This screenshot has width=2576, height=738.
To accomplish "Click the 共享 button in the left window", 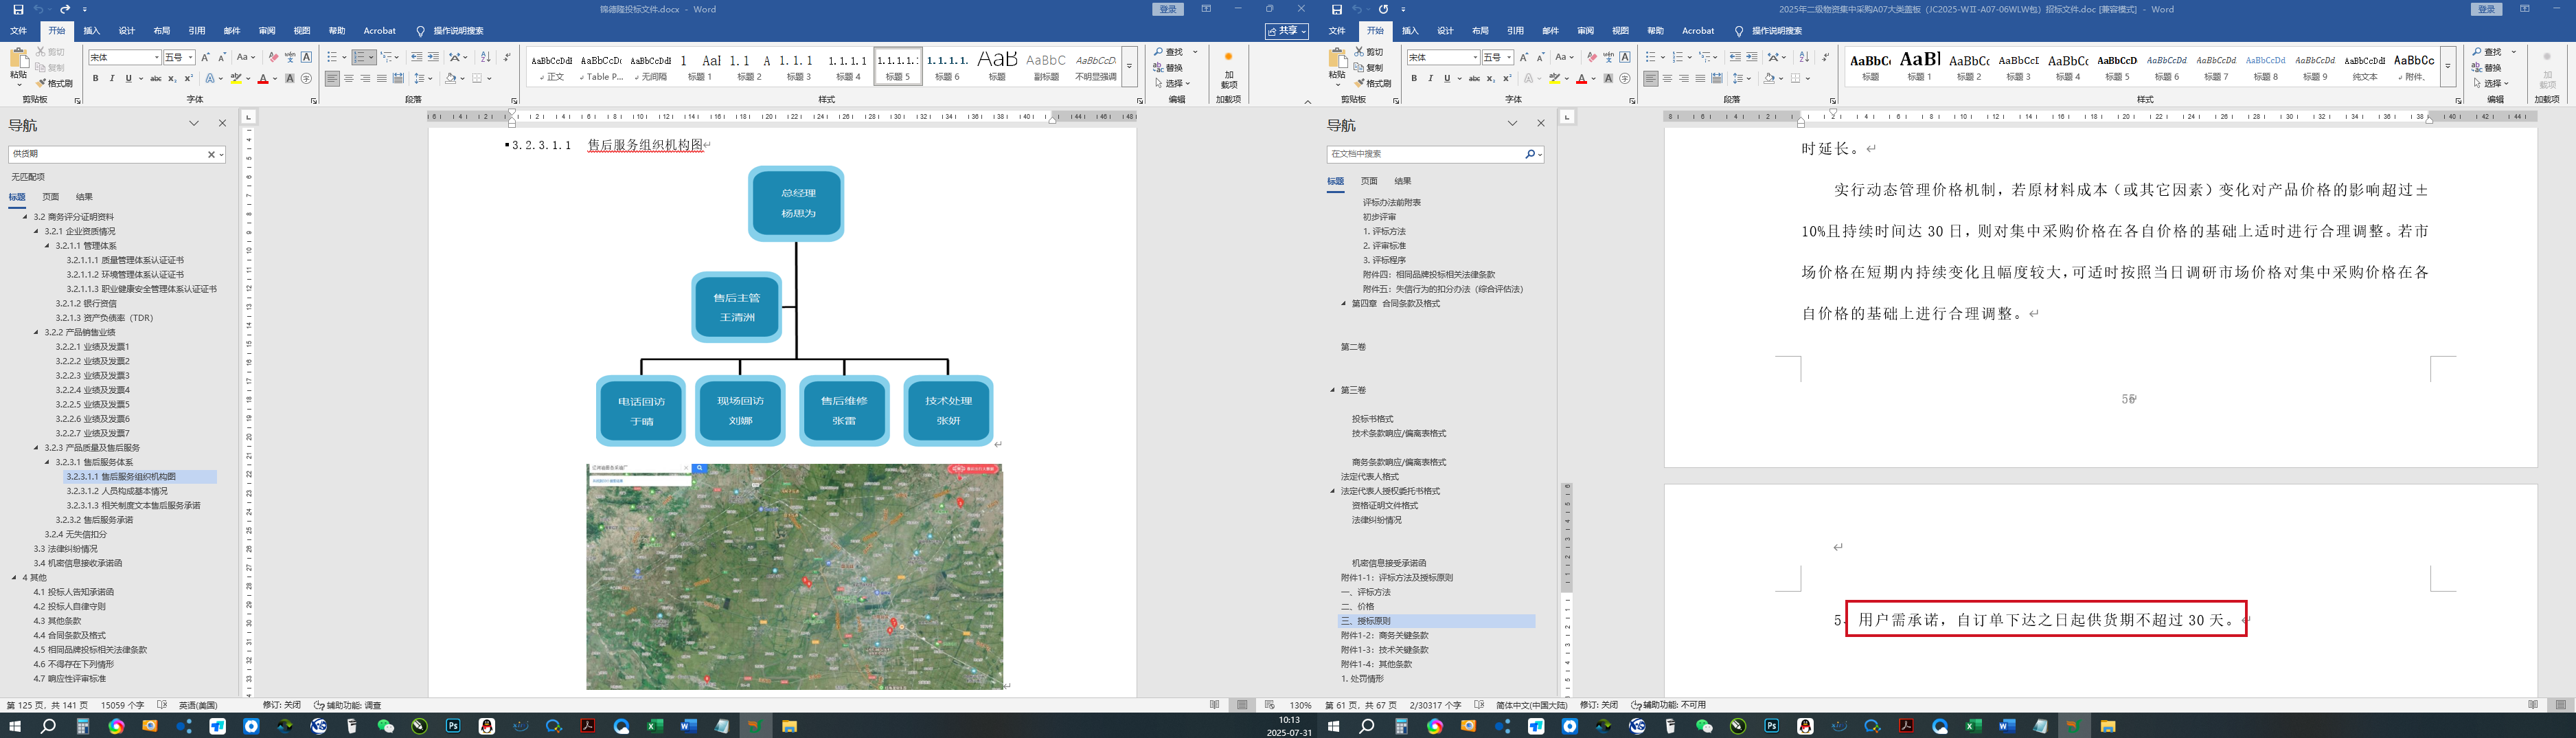I will (1286, 31).
